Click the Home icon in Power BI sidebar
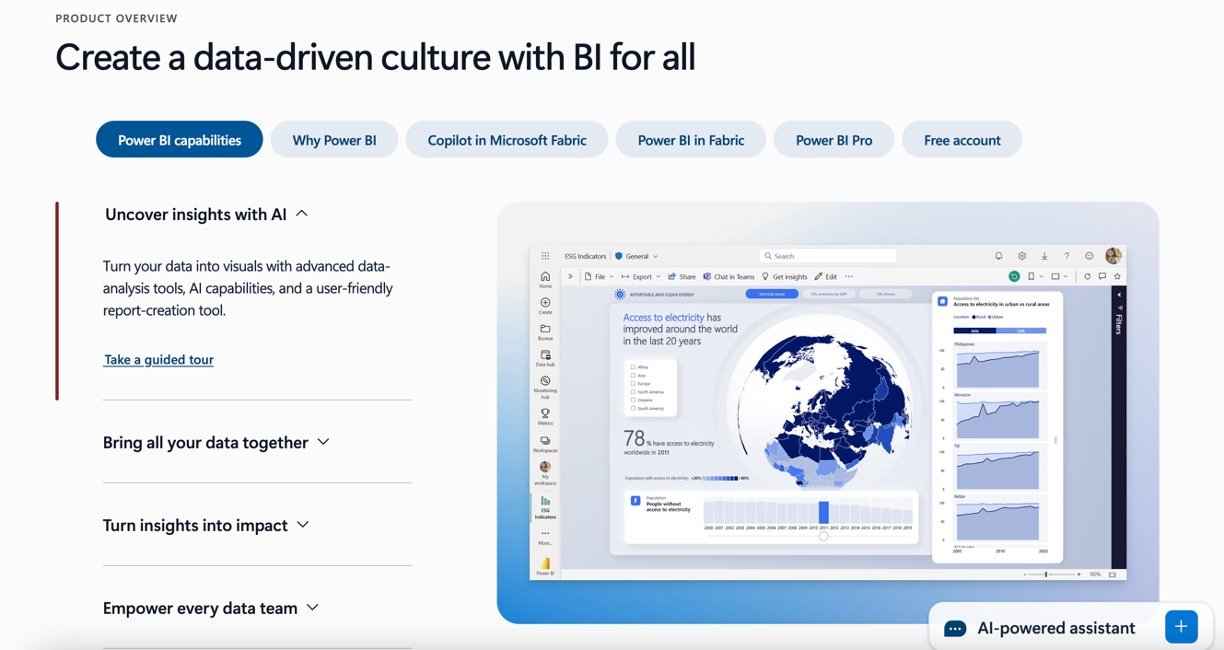 tap(545, 276)
